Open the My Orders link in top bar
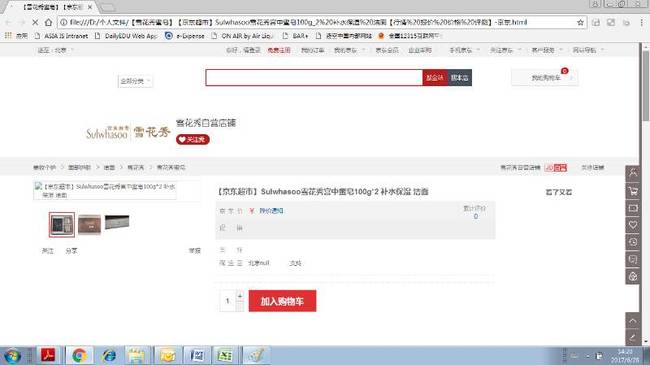 coord(312,50)
